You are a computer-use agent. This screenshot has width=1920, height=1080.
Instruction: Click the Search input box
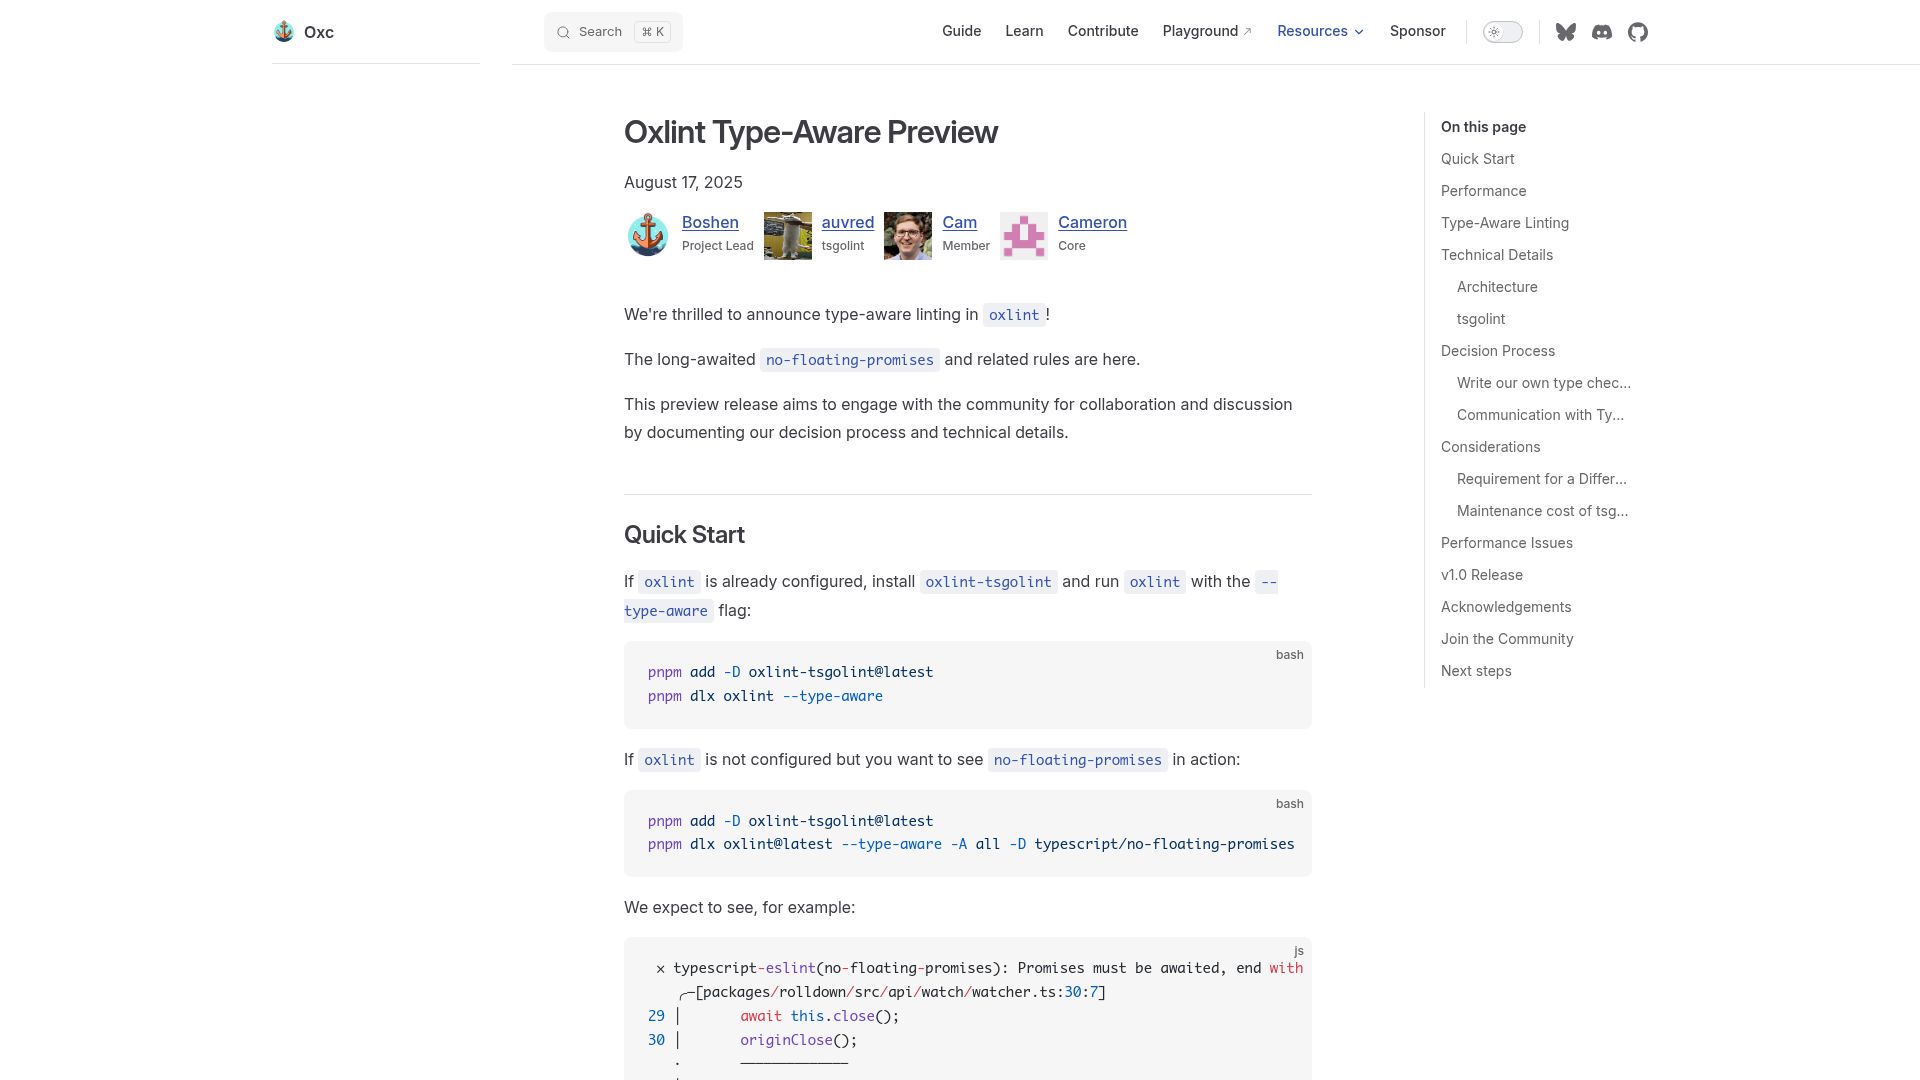[x=613, y=32]
